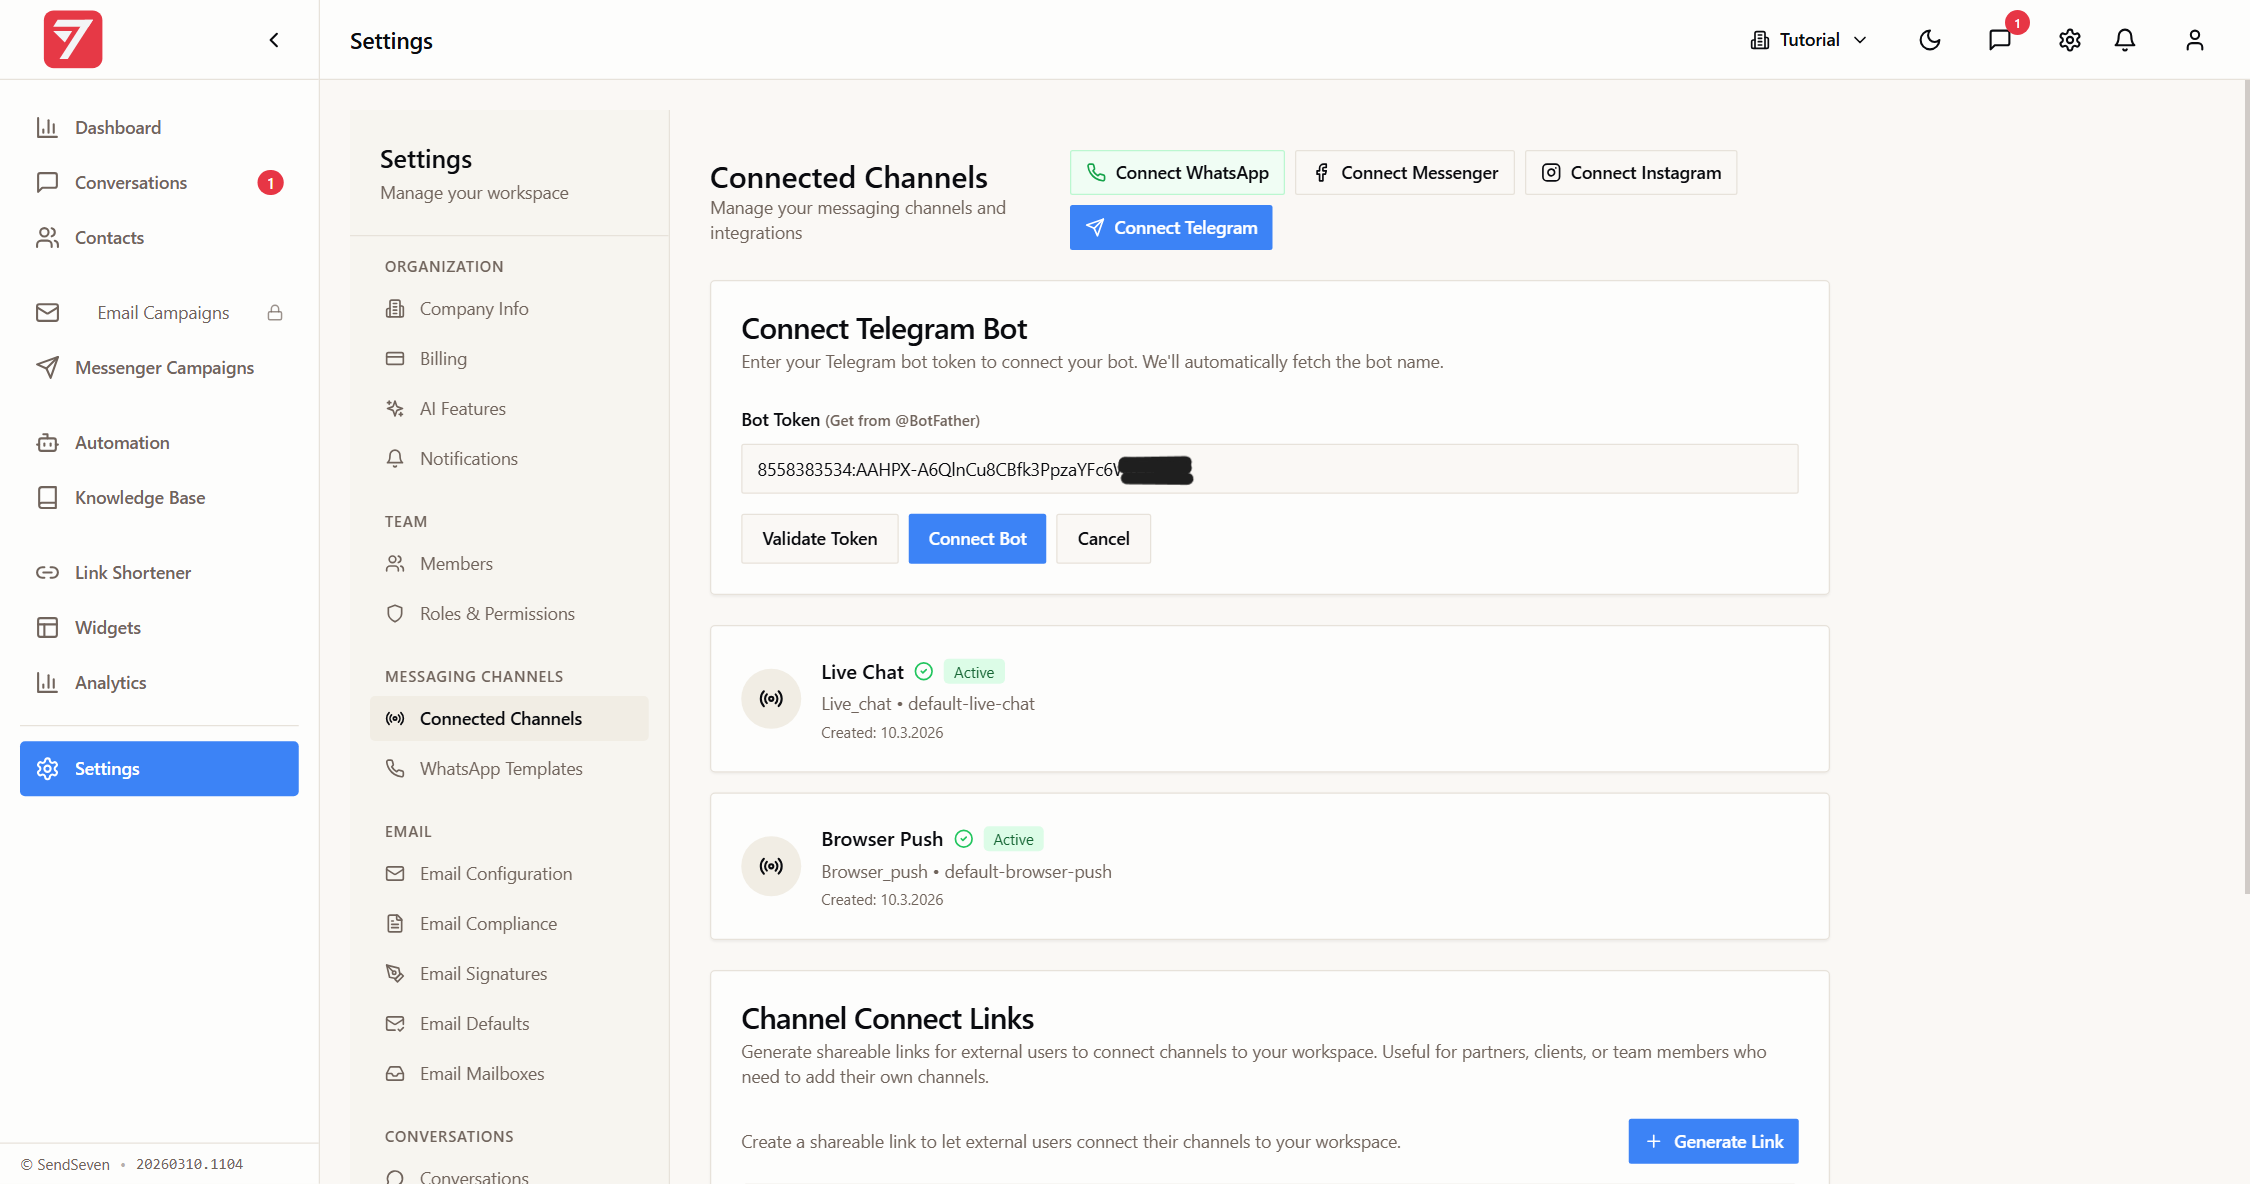Open Messenger Campaigns

coord(159,367)
